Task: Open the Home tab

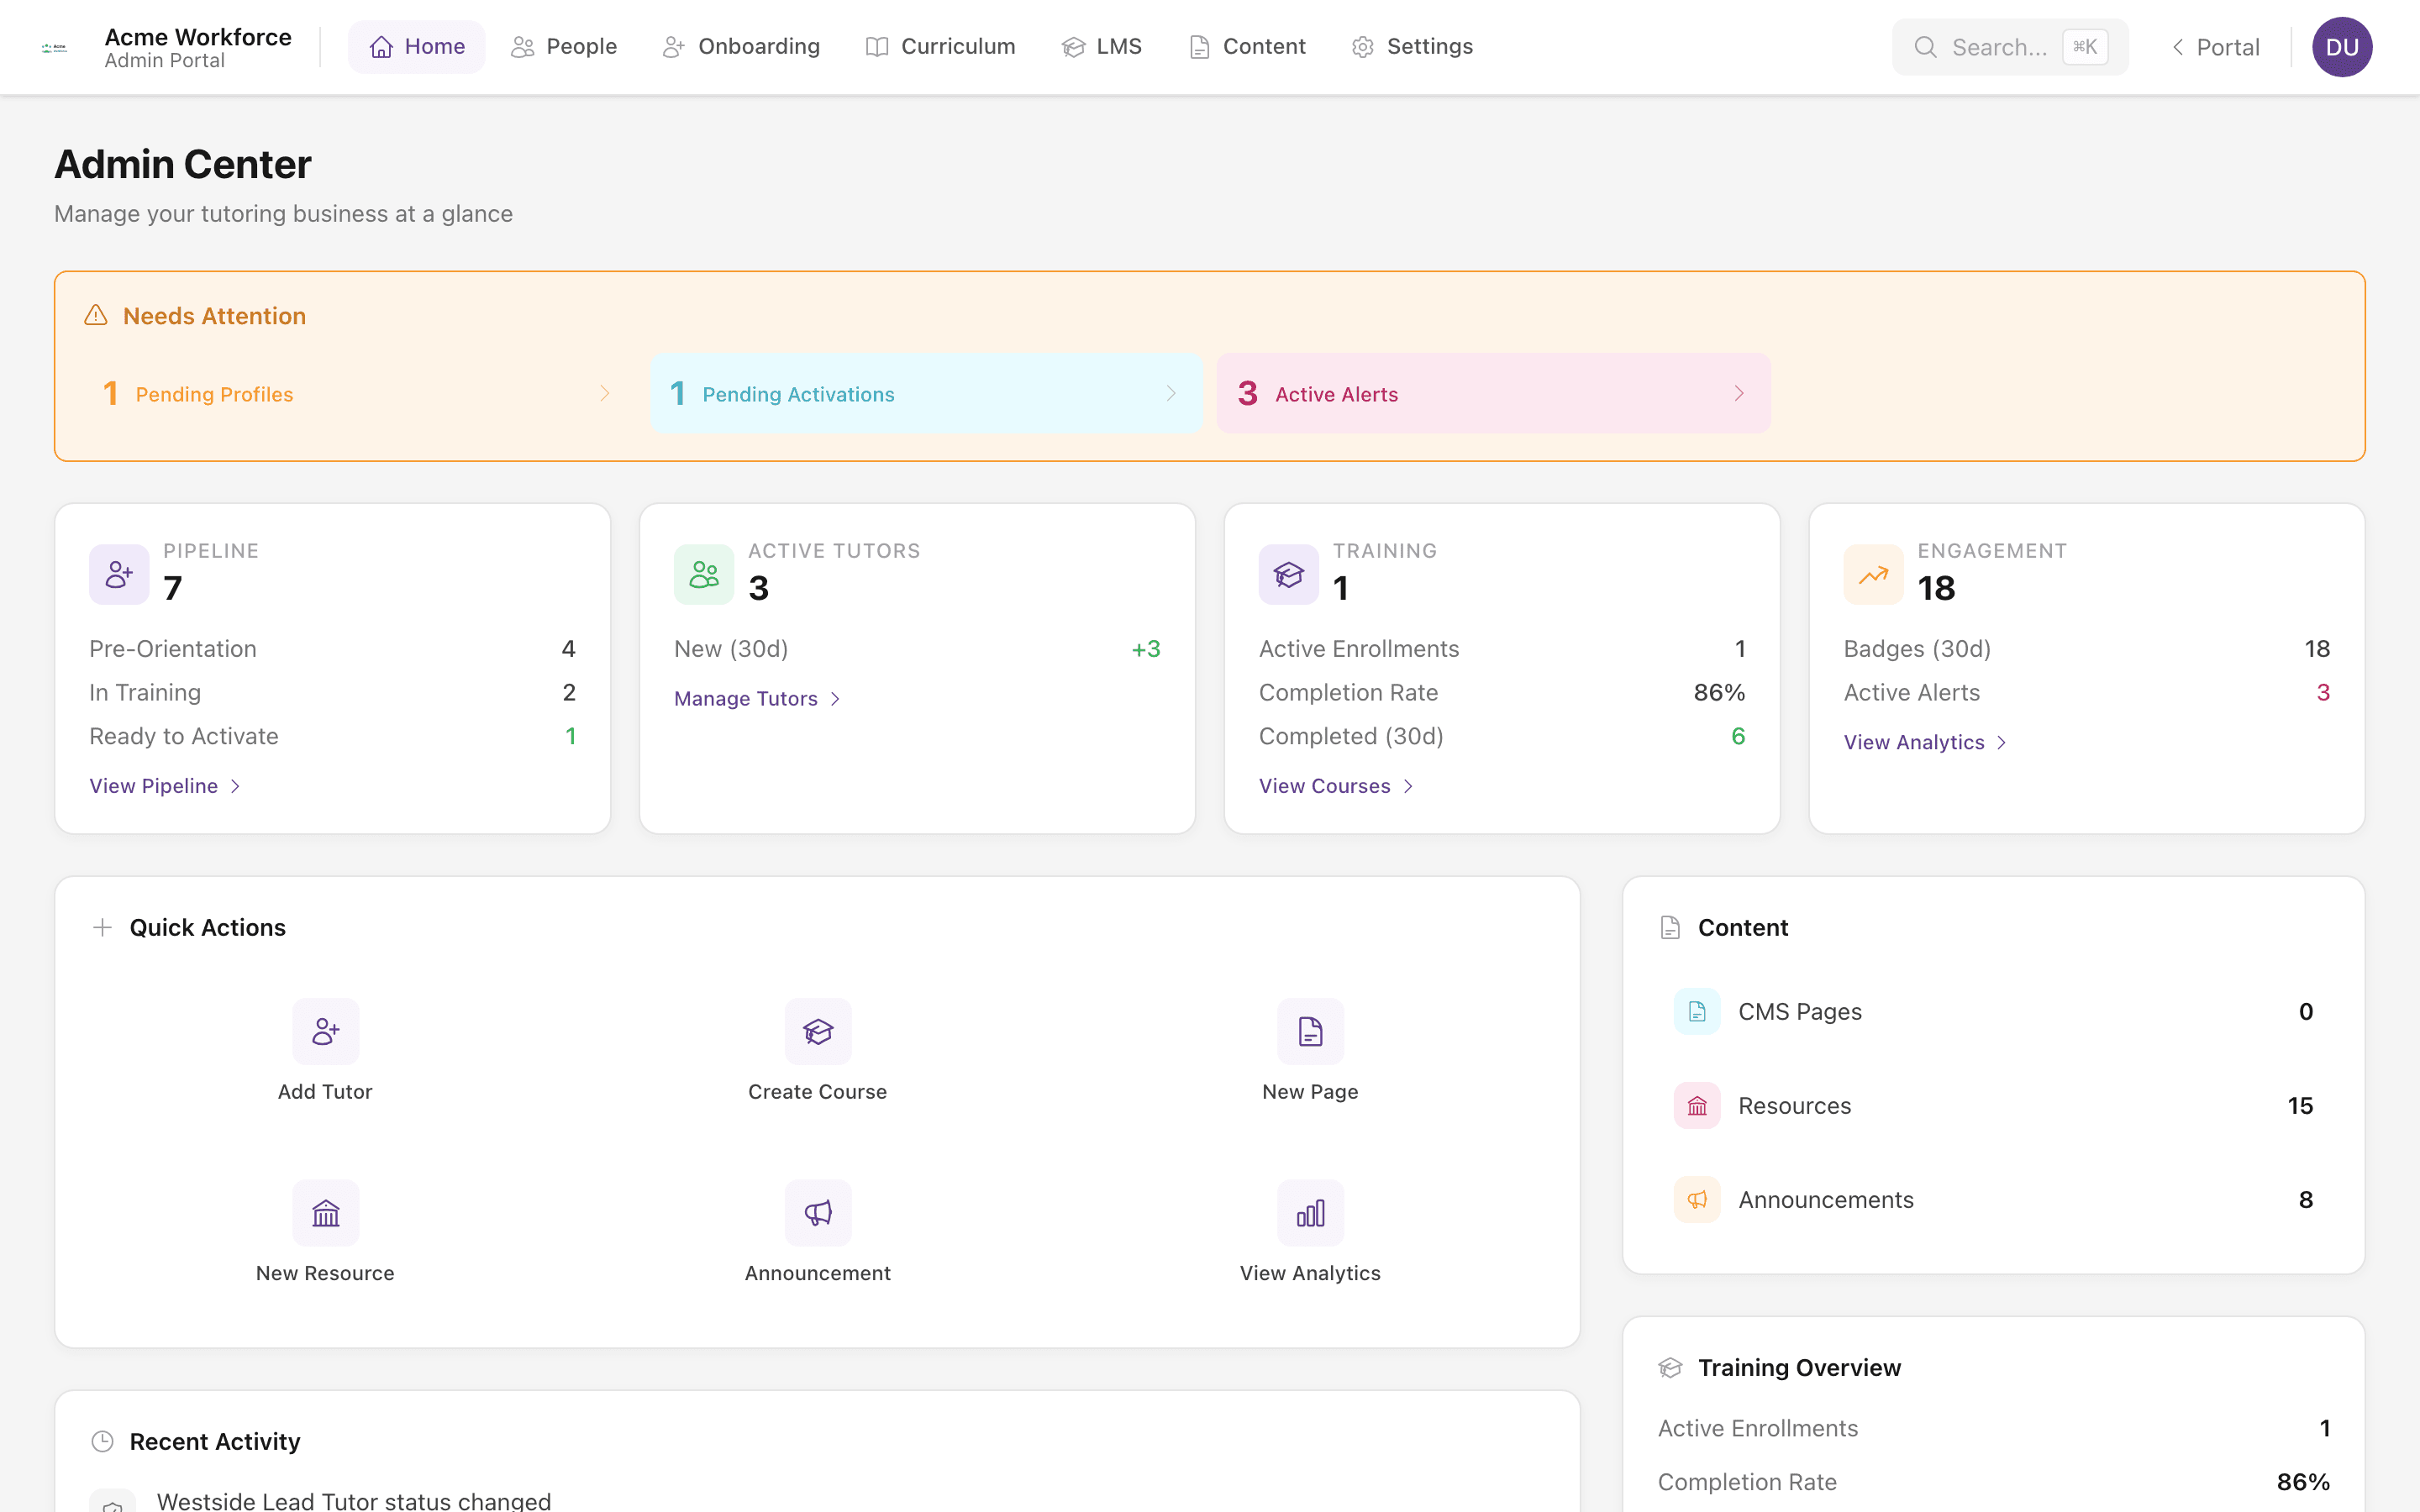Action: click(x=416, y=47)
